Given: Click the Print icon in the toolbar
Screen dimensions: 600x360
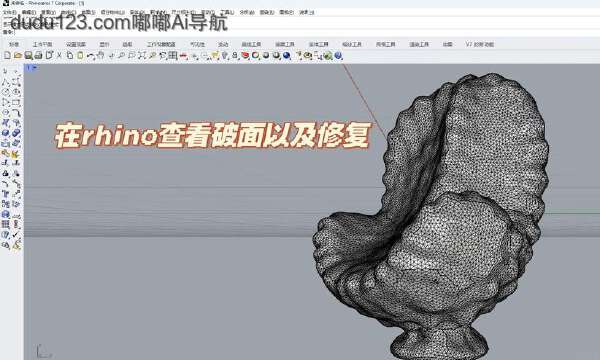Looking at the screenshot, I should [x=38, y=56].
